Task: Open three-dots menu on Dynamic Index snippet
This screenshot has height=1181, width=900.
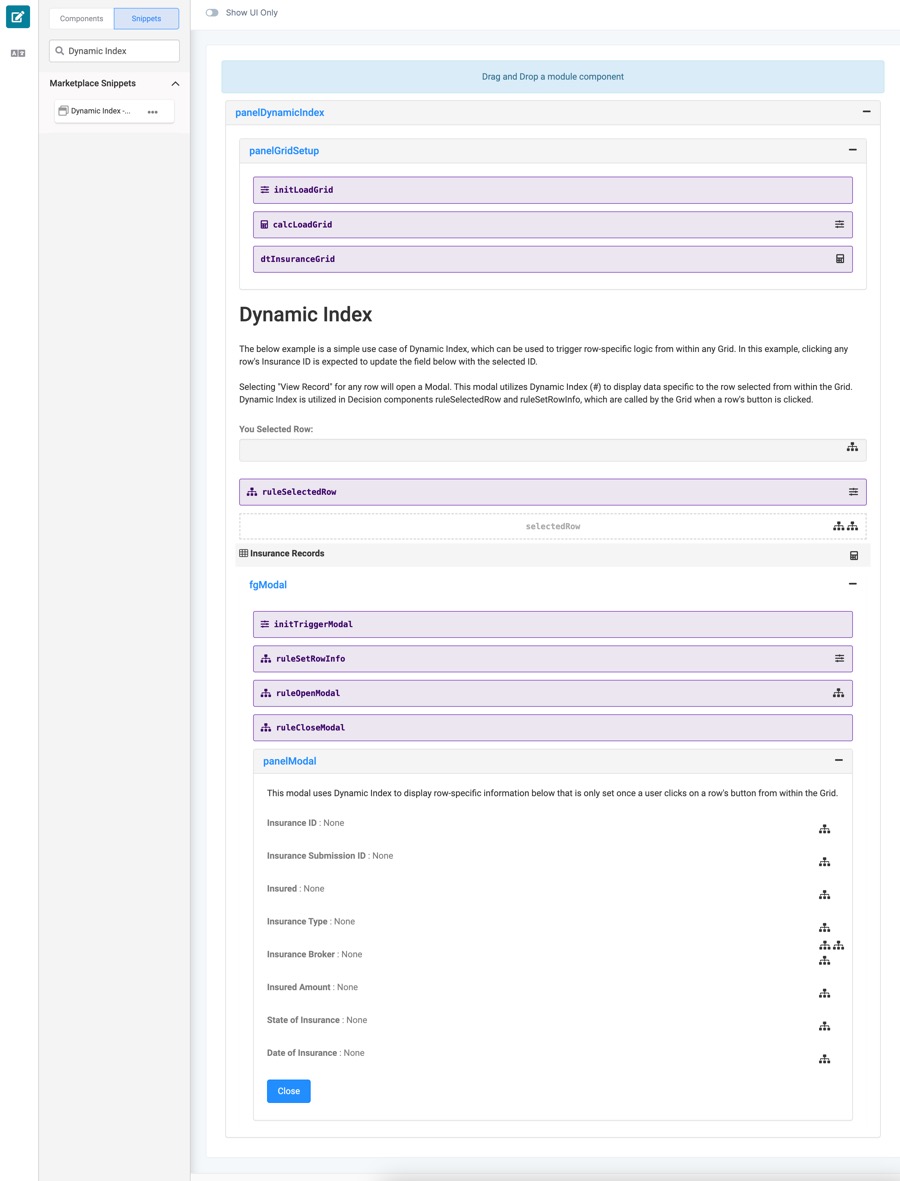Action: 153,111
